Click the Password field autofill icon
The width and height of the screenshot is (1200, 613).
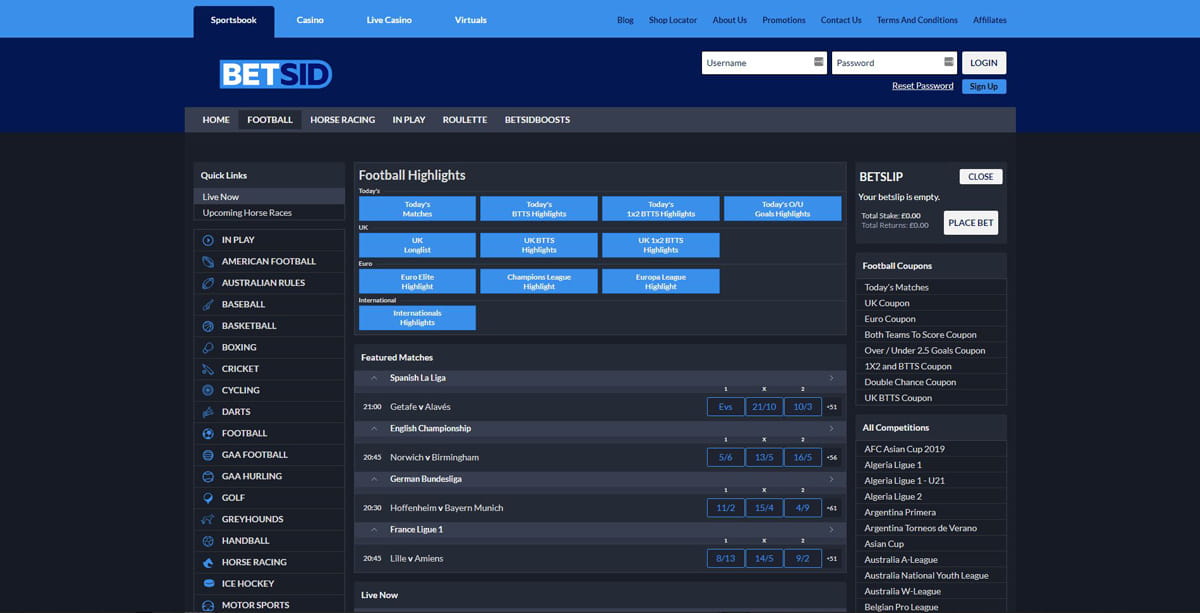pyautogui.click(x=948, y=62)
